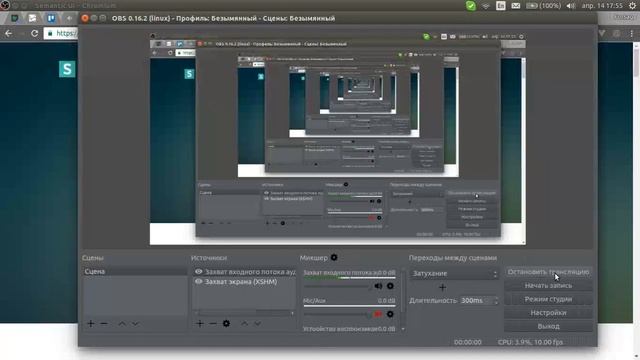Select Захват входного потока source row
Screen dimensions: 640x360
(x=244, y=271)
